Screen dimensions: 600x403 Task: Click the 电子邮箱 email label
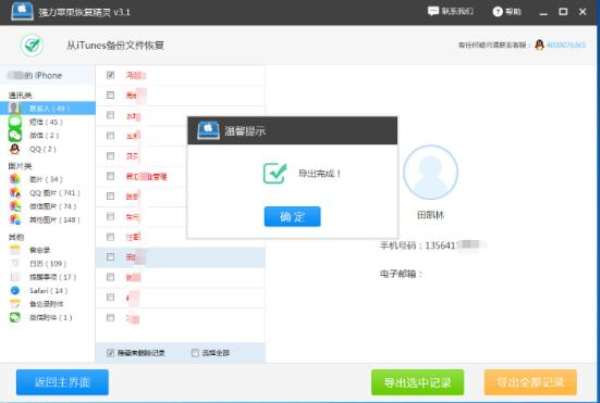point(401,274)
